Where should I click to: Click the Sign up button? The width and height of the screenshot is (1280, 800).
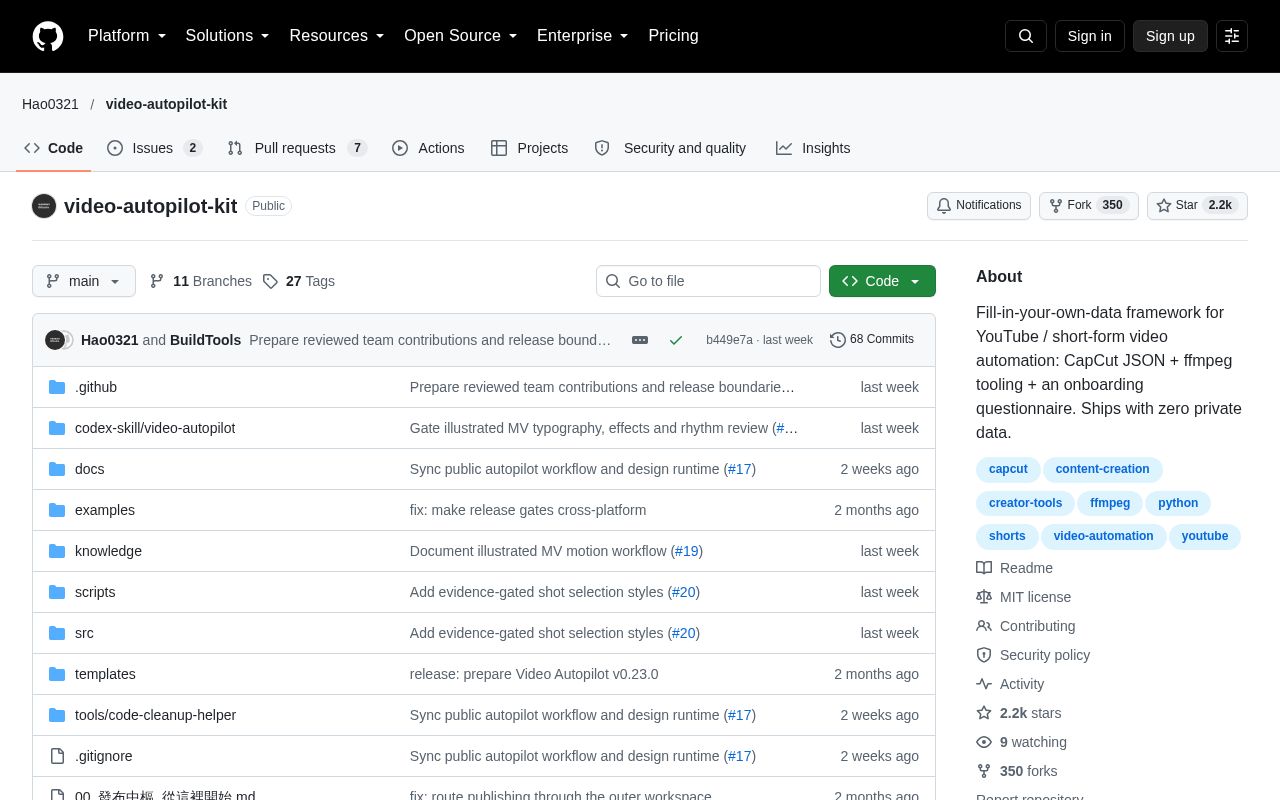point(1170,36)
